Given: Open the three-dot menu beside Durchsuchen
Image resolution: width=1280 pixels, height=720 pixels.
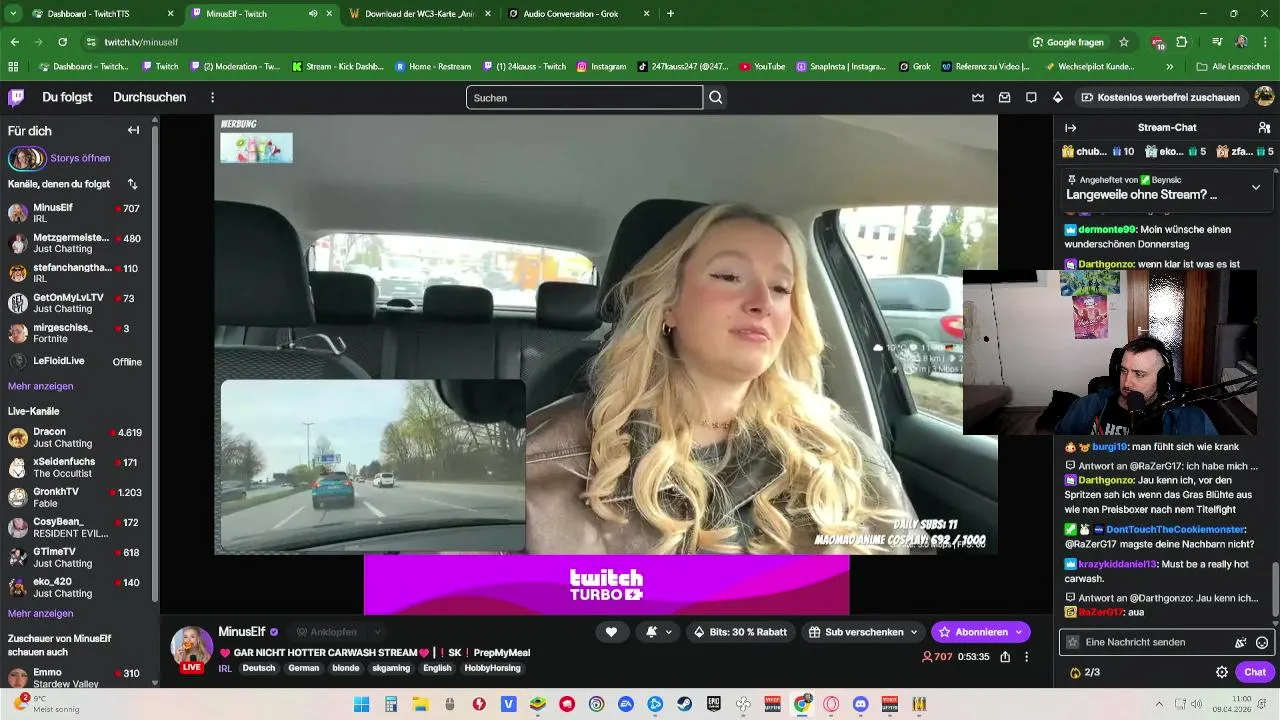Looking at the screenshot, I should 212,97.
